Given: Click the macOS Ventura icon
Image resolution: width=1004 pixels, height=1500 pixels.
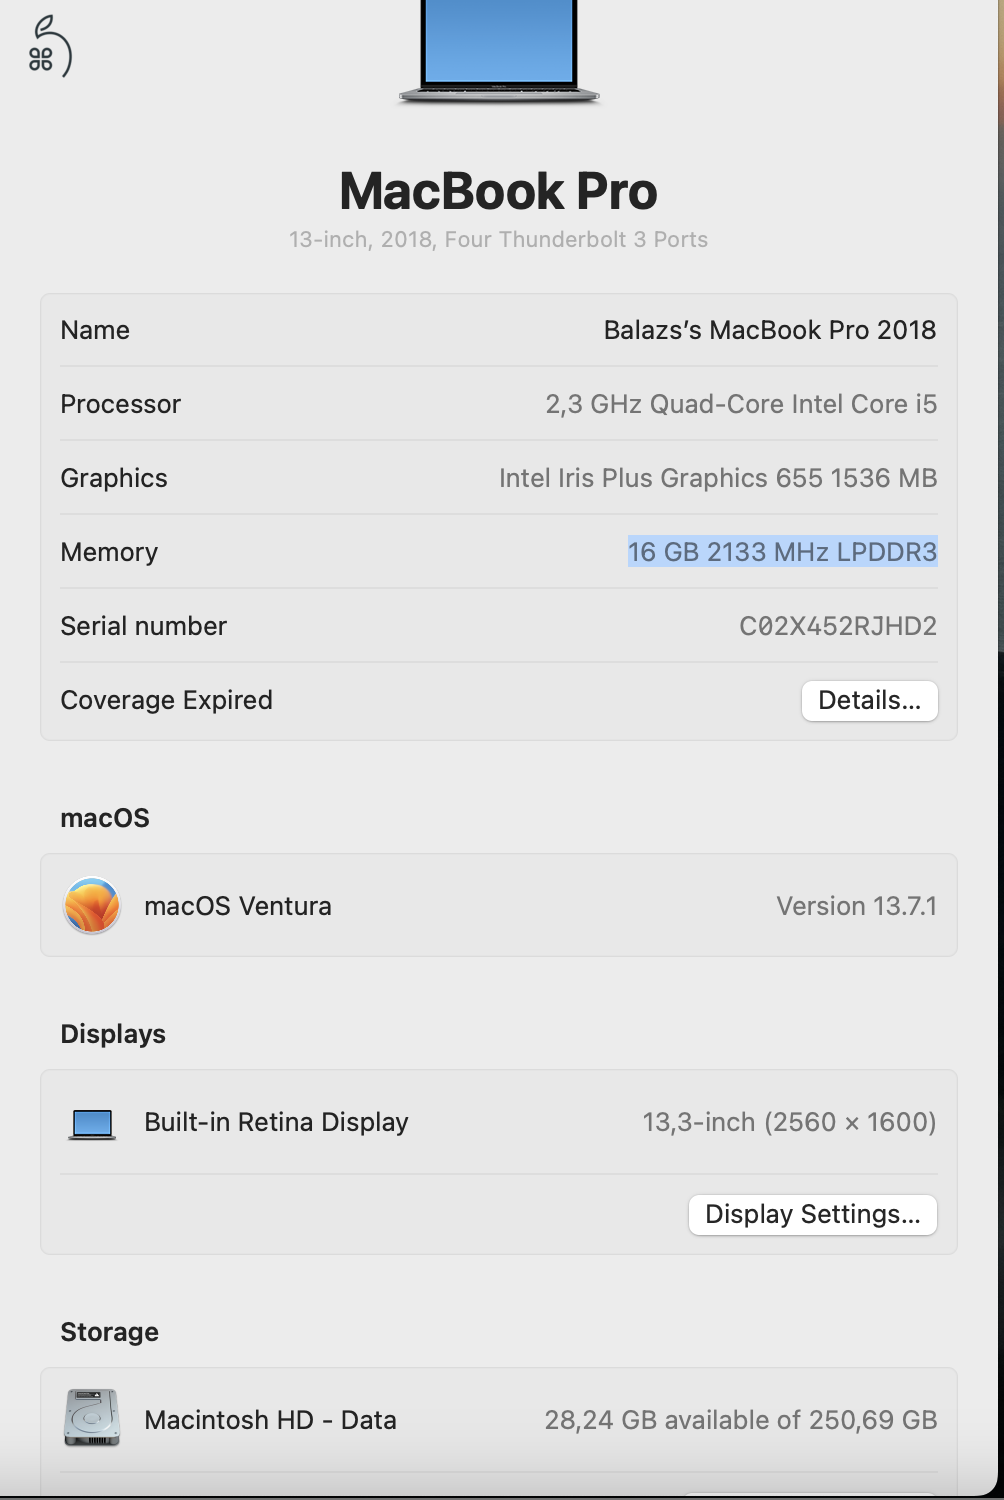Looking at the screenshot, I should click(x=92, y=905).
